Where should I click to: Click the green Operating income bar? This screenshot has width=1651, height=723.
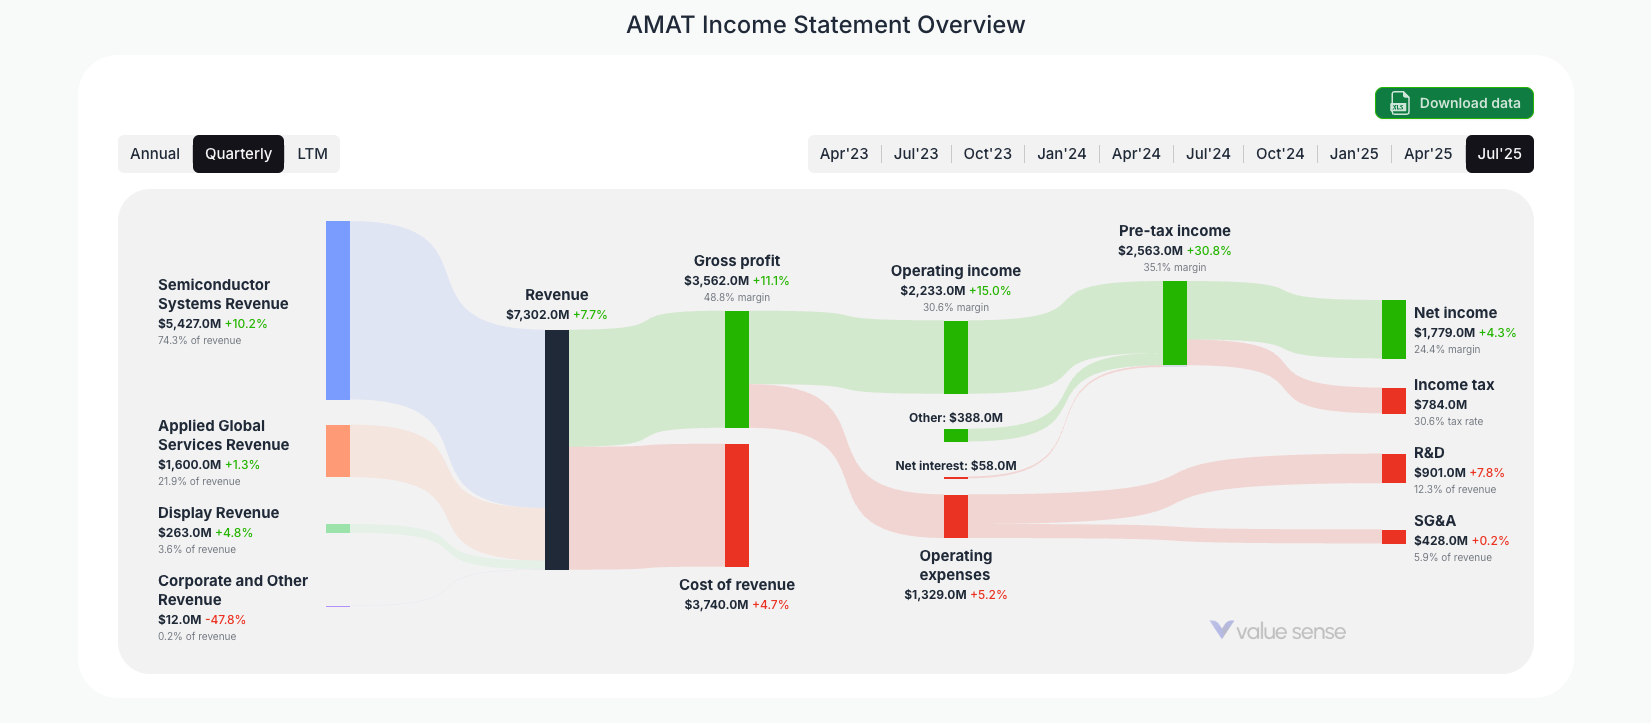point(956,357)
